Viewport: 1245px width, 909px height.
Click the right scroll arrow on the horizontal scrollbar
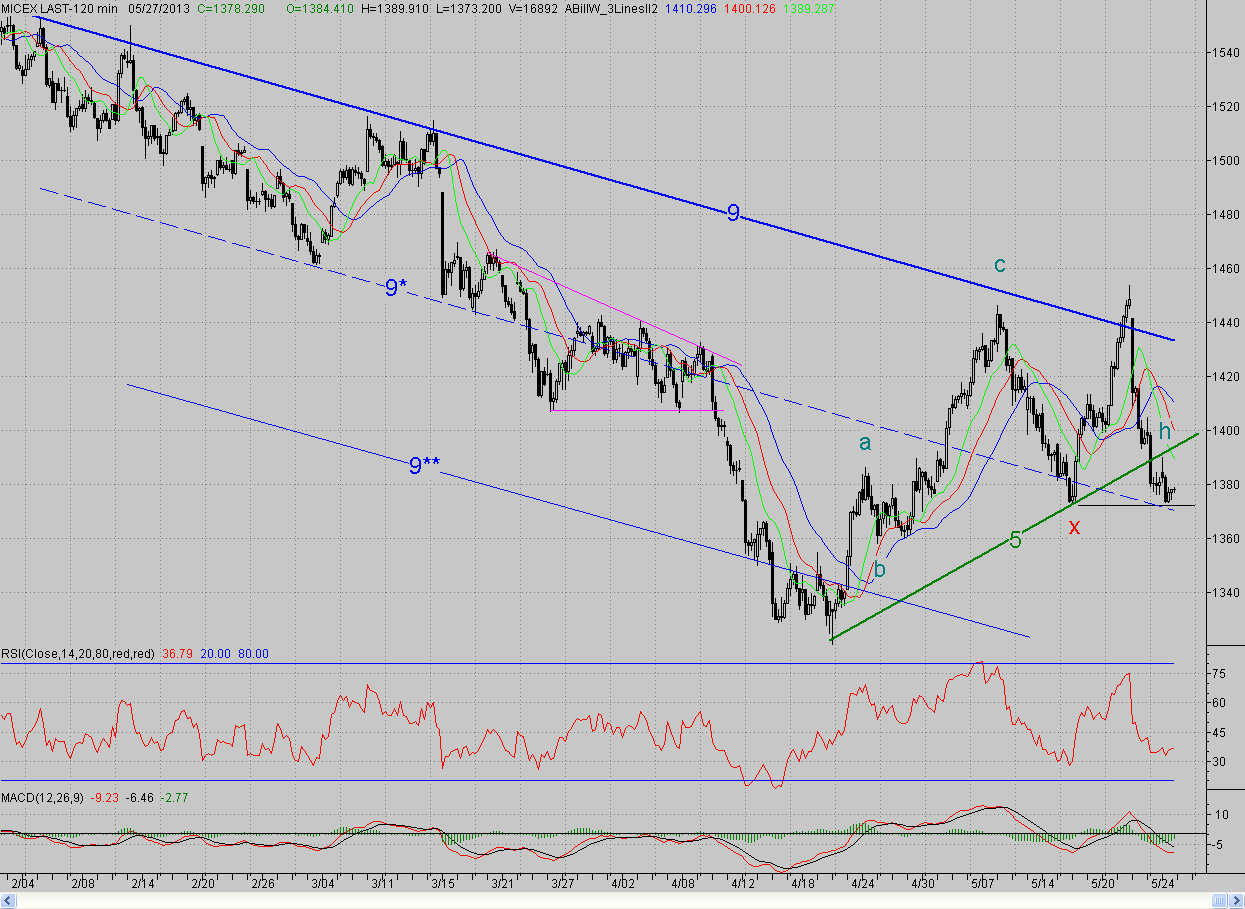(1237, 902)
